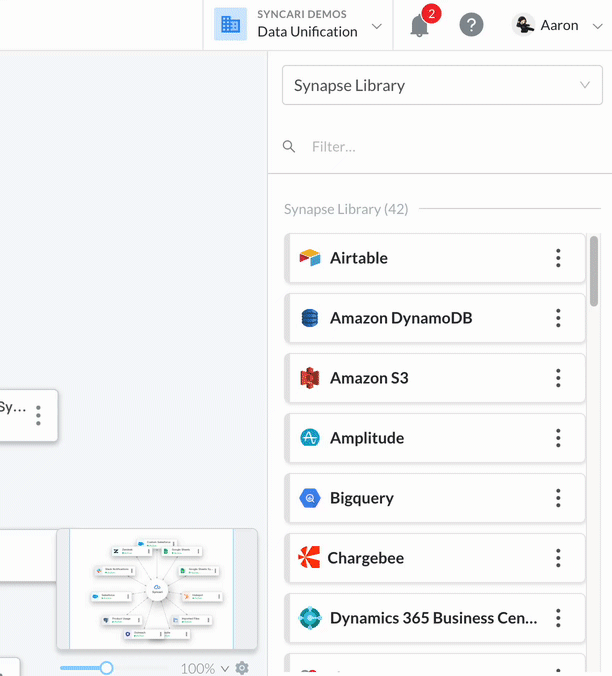Expand the Data Unification workspace chevron

tap(377, 26)
